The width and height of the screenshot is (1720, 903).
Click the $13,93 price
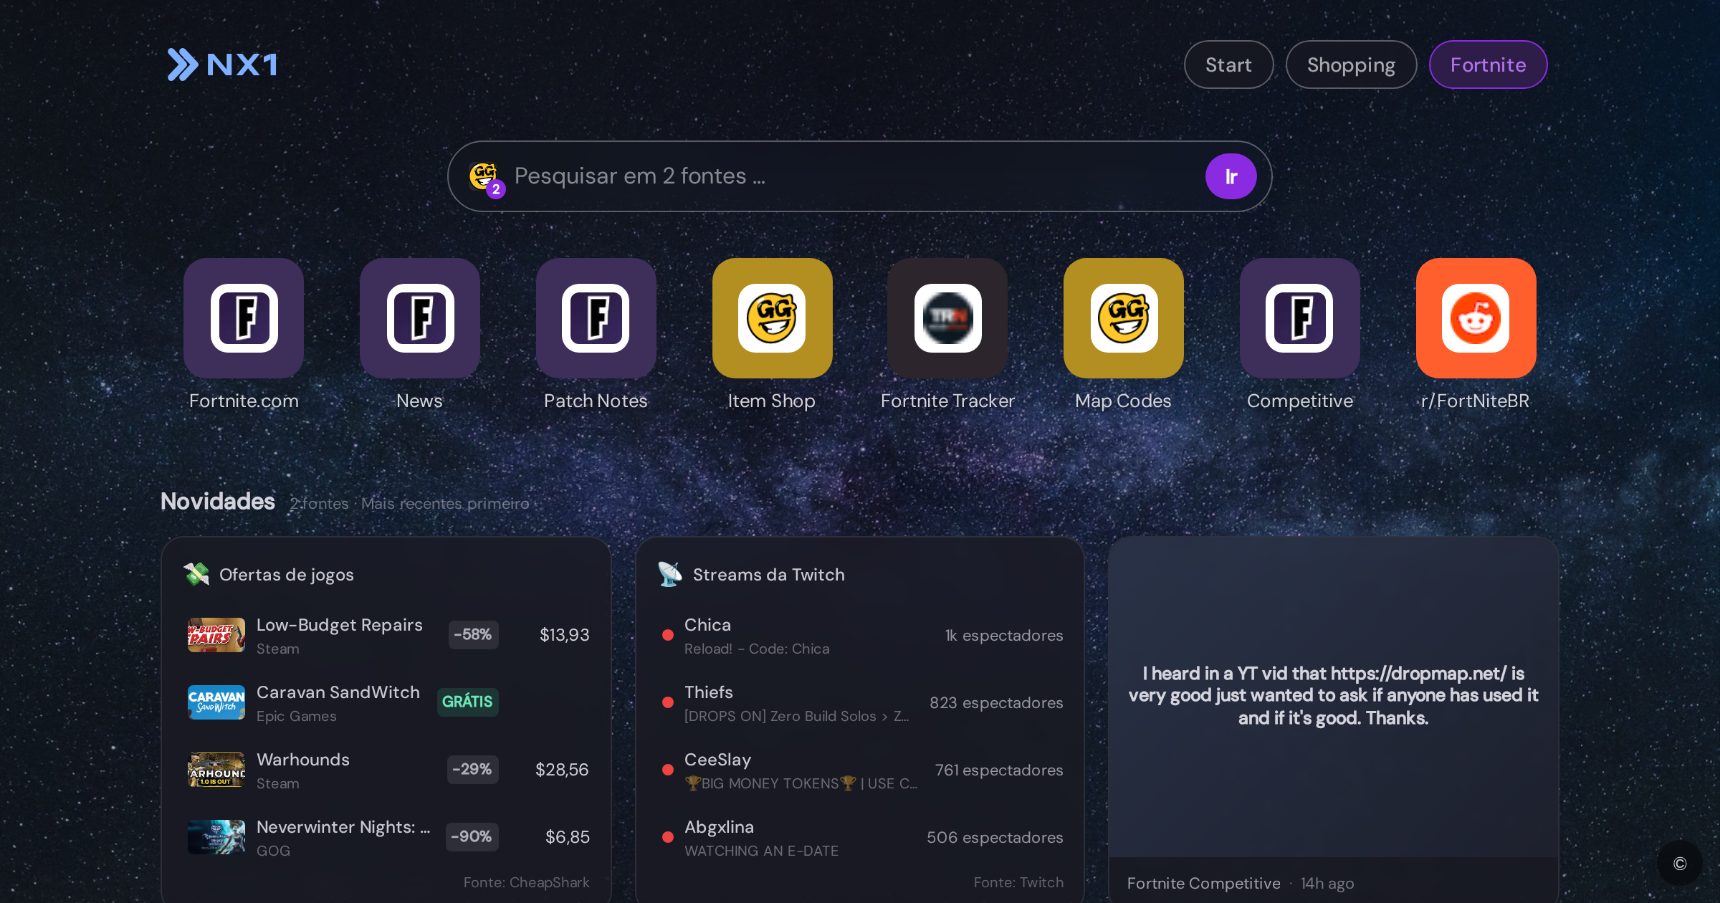pos(564,635)
